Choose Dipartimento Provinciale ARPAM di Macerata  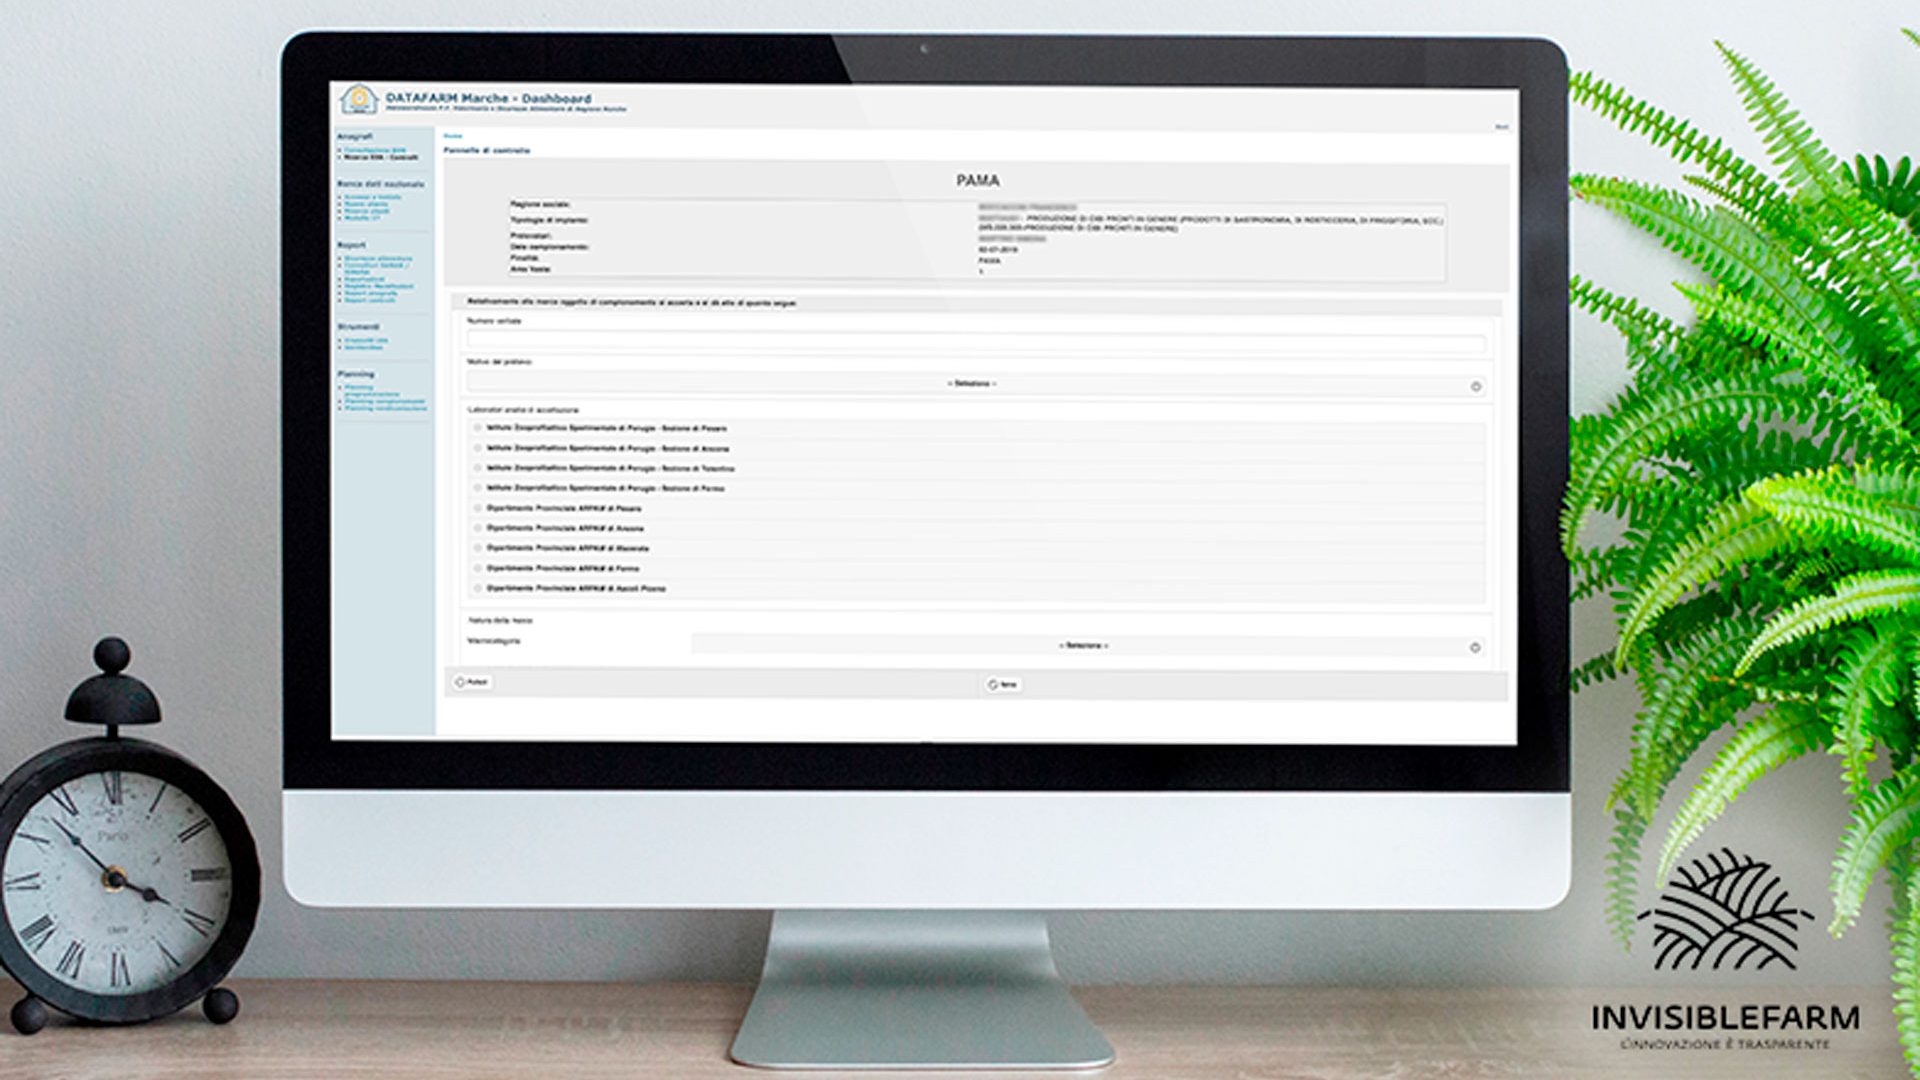[478, 548]
